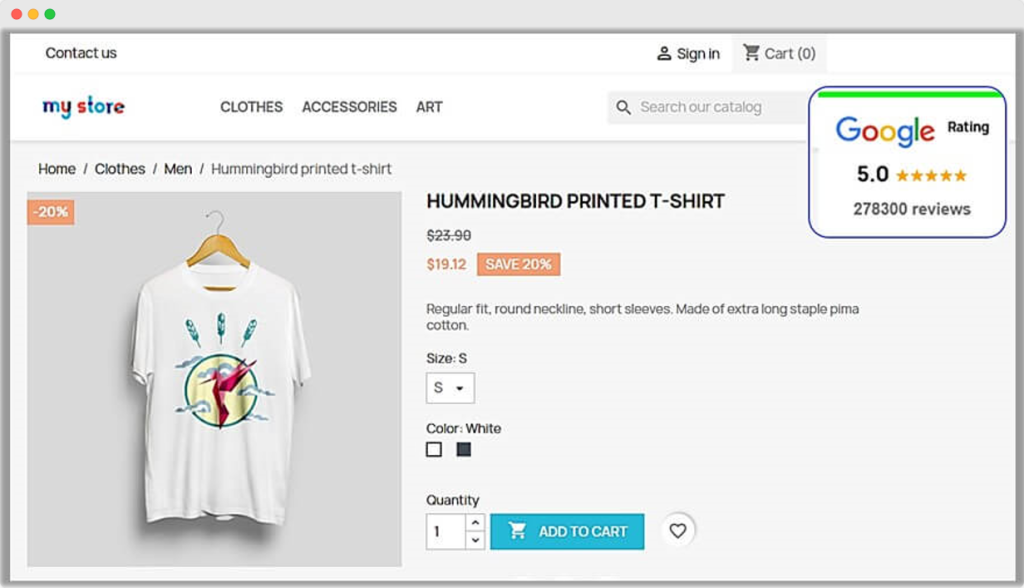Open the ART menu

pos(429,107)
